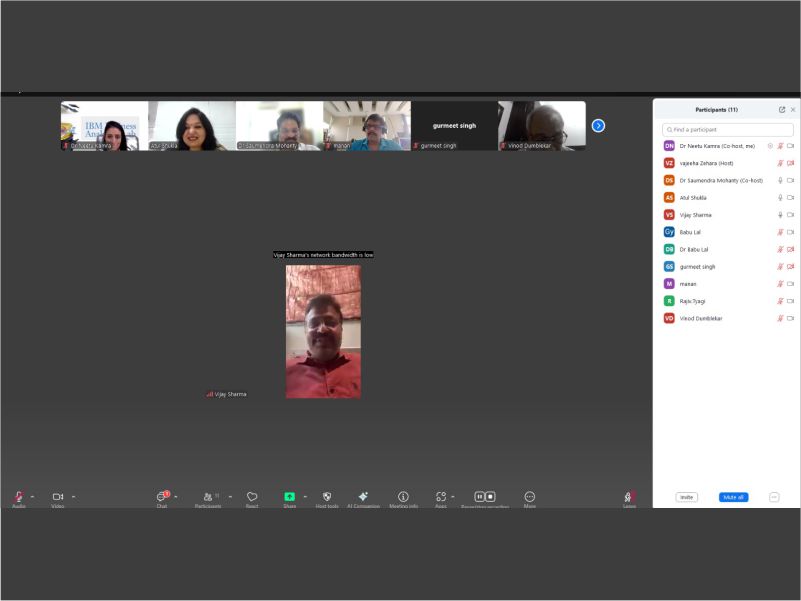Click the Invite button
Image resolution: width=801 pixels, height=601 pixels.
(686, 497)
